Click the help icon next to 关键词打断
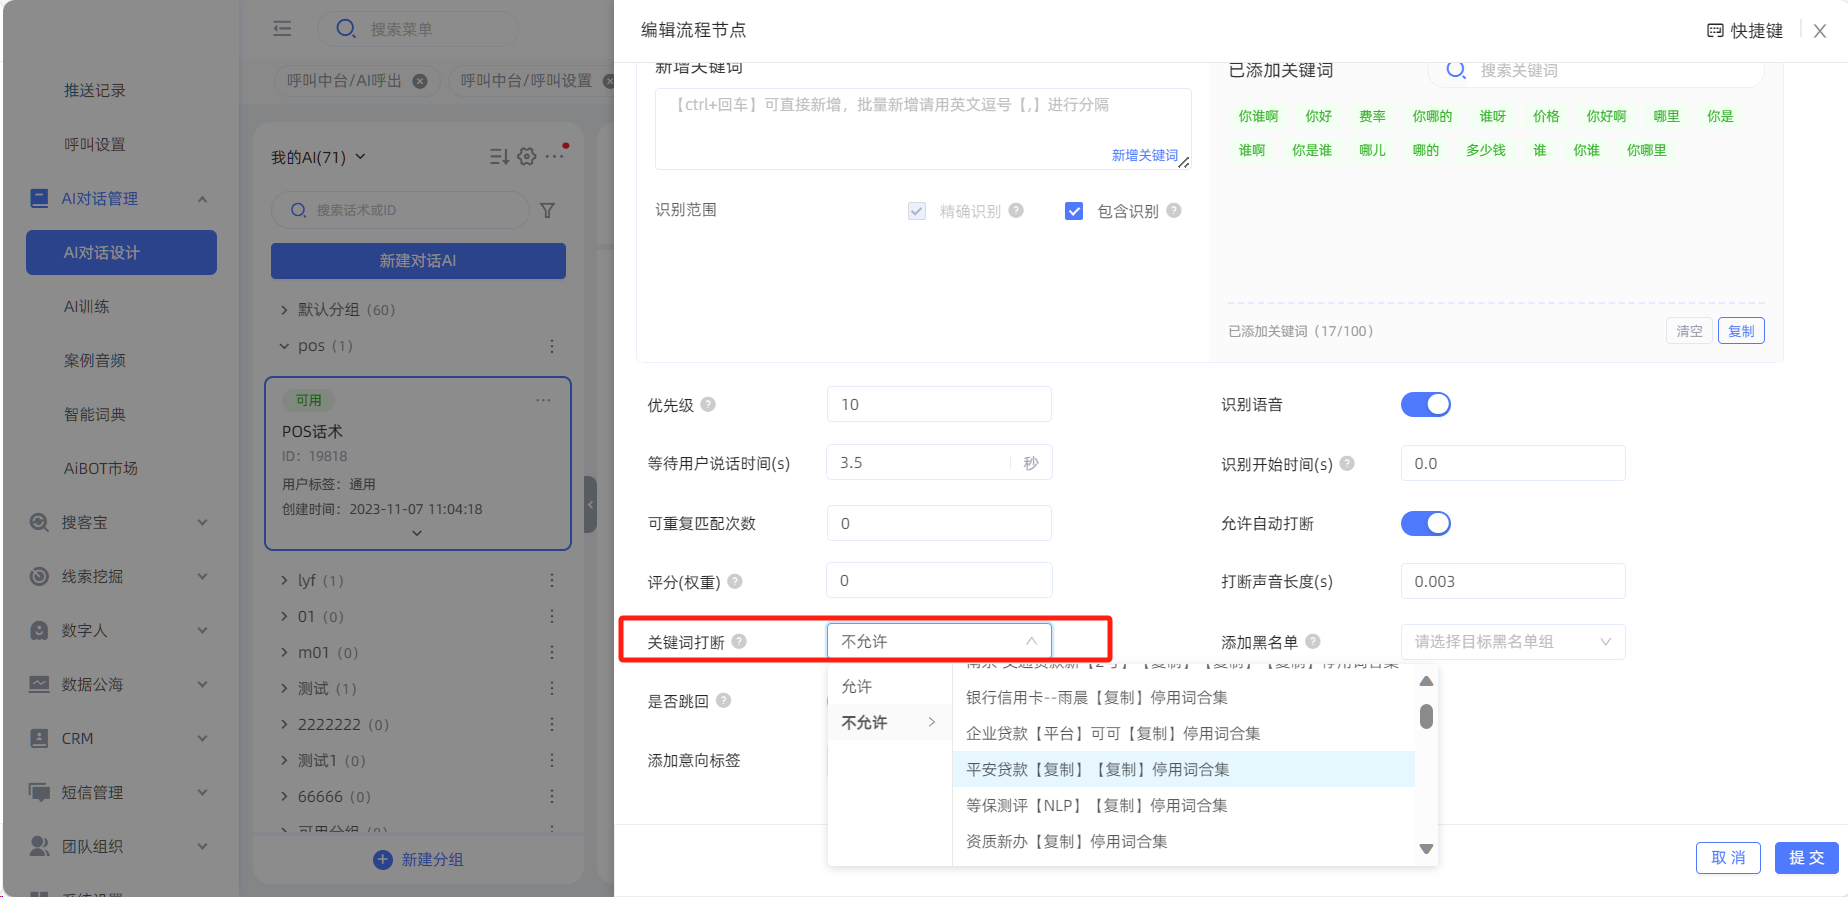The width and height of the screenshot is (1848, 897). pos(739,641)
